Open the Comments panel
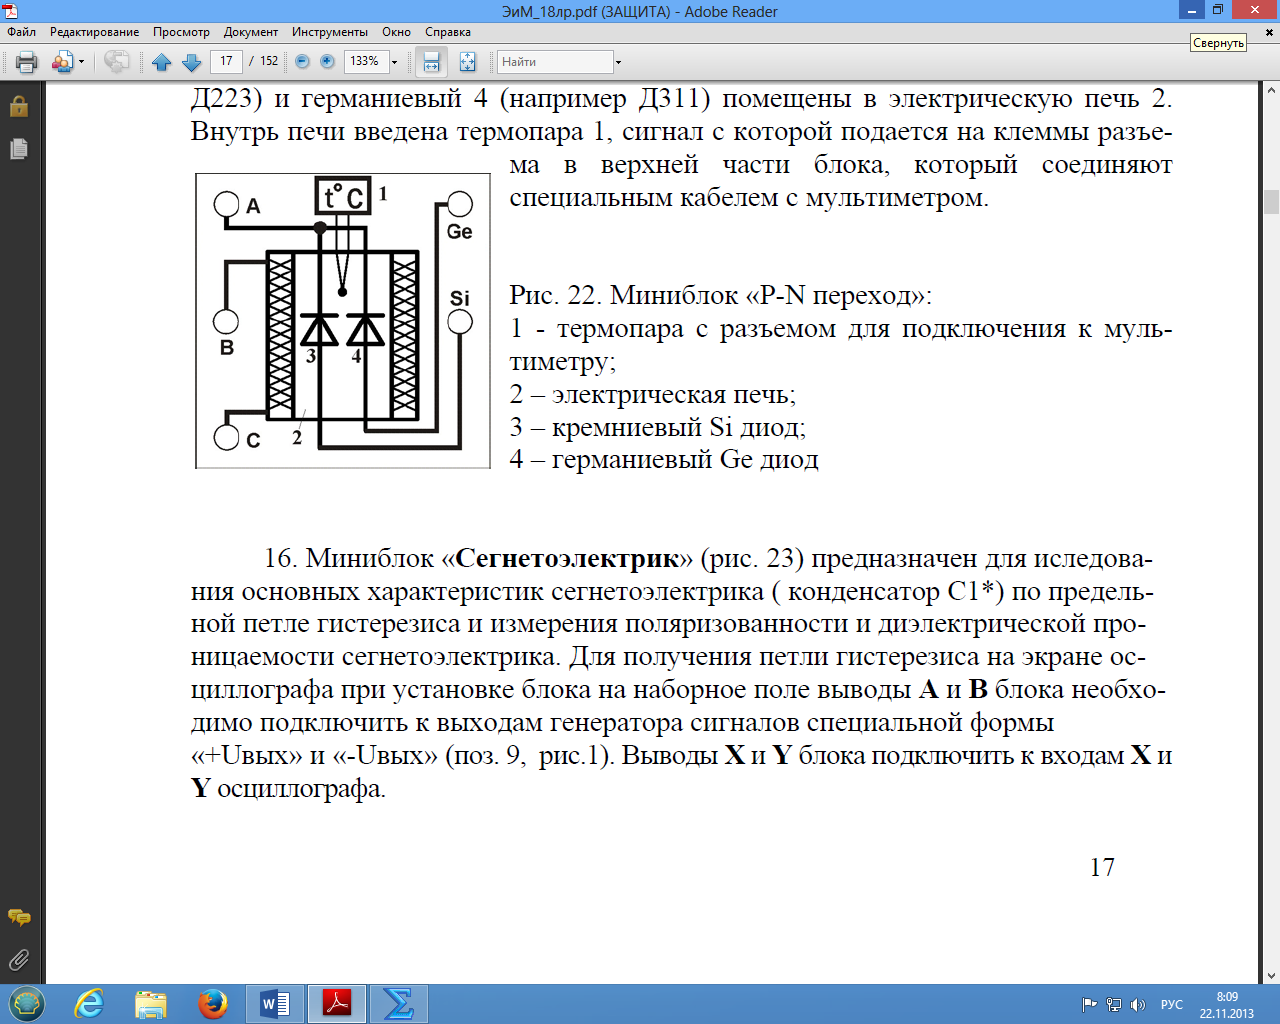 19,917
